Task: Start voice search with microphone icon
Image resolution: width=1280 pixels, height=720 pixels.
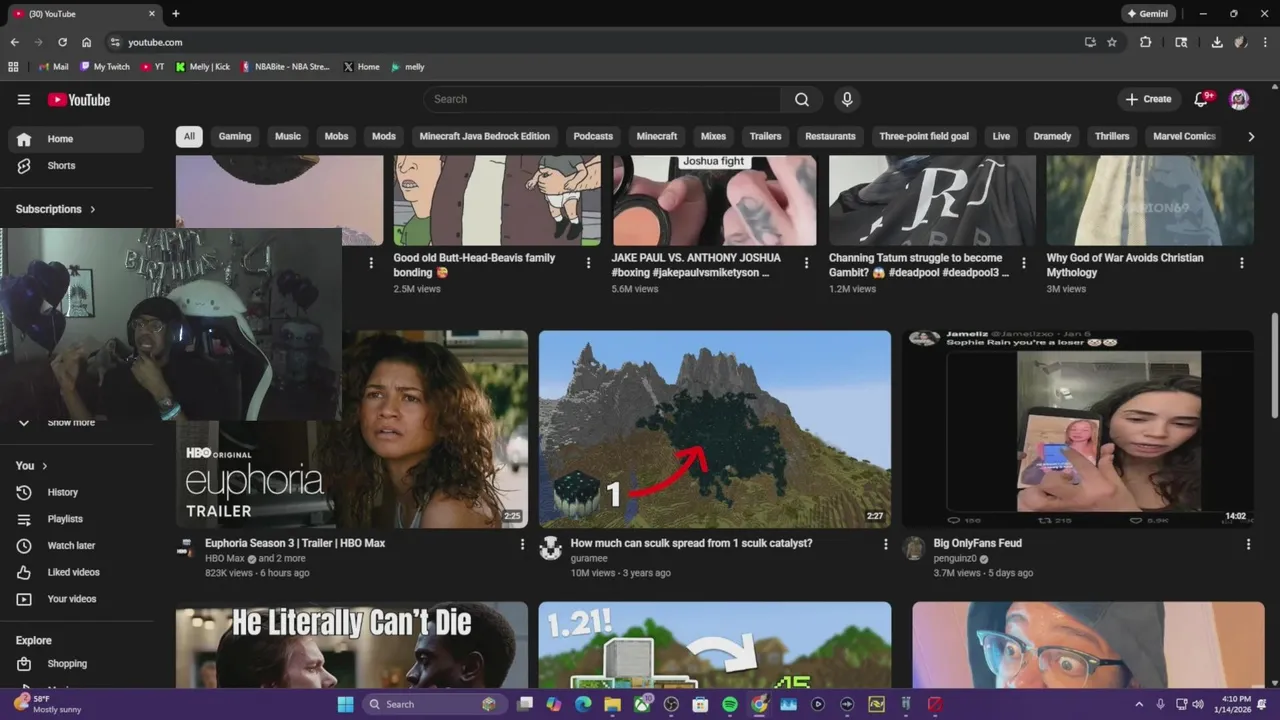Action: 847,99
